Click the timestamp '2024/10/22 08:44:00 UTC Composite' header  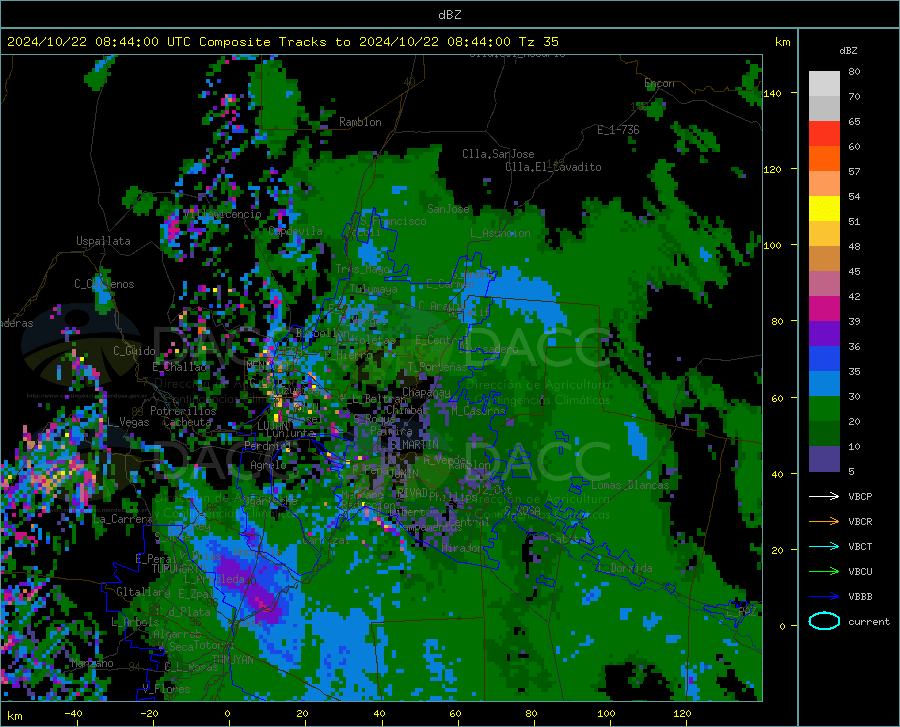[x=139, y=42]
